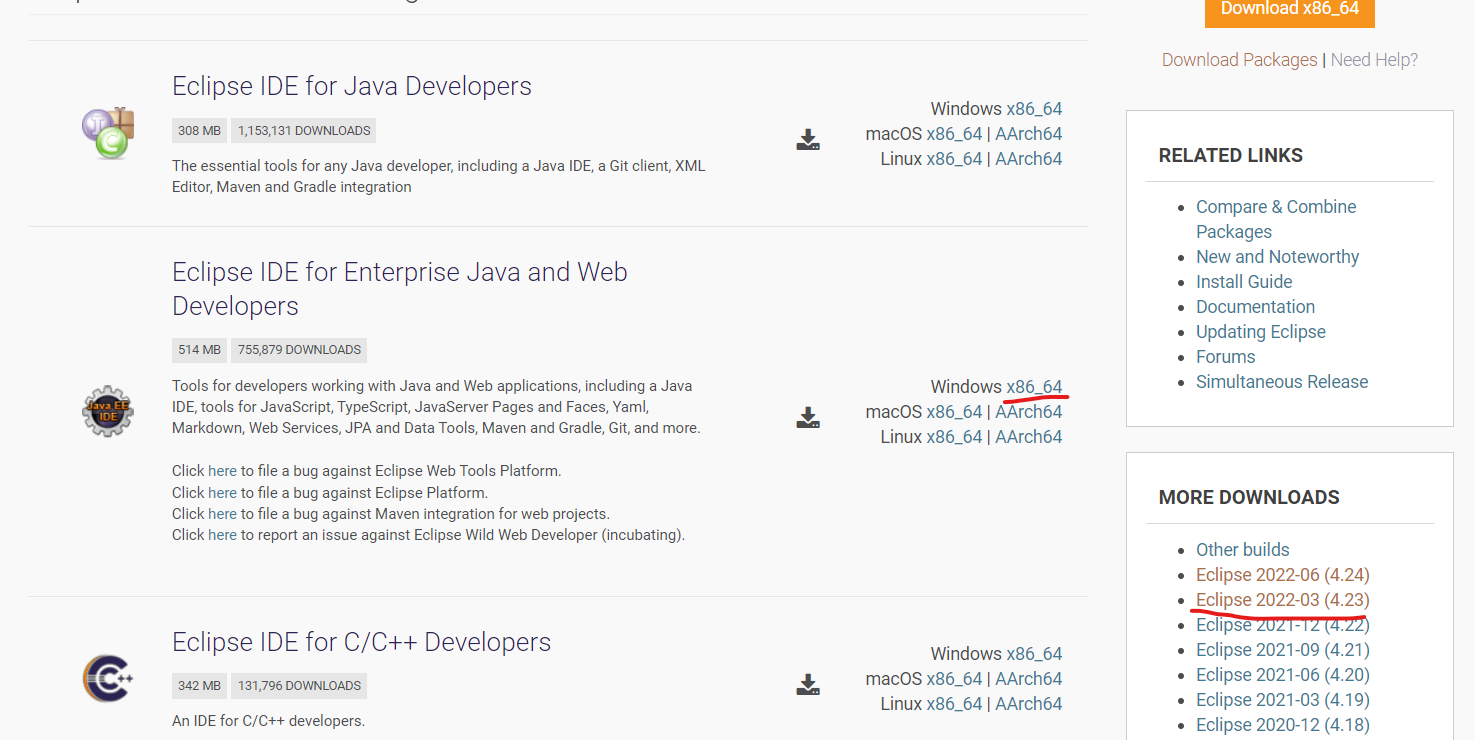The width and height of the screenshot is (1475, 740).
Task: Select Windows x86_64 for Enterprise Java package
Action: [1034, 387]
